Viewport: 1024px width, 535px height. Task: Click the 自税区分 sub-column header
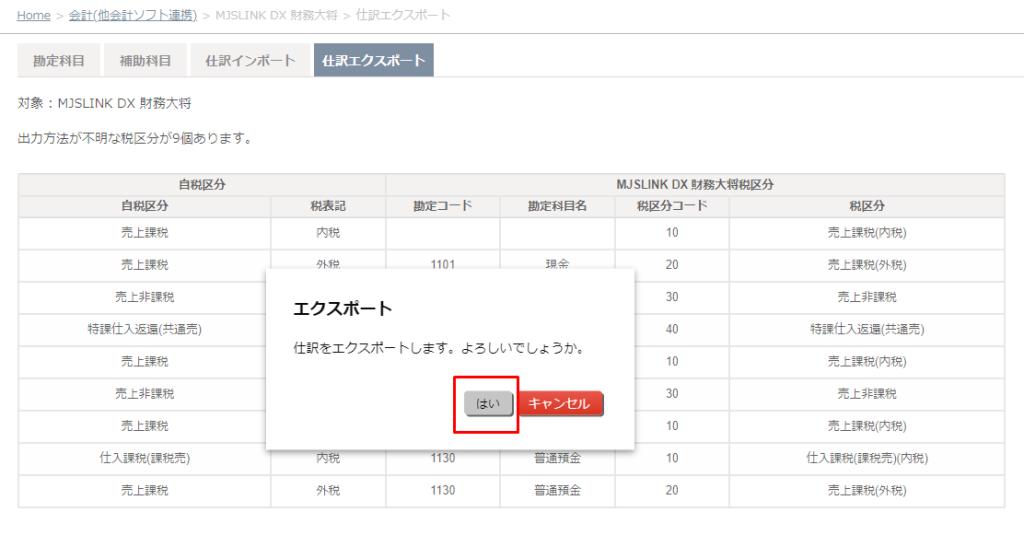pos(144,206)
